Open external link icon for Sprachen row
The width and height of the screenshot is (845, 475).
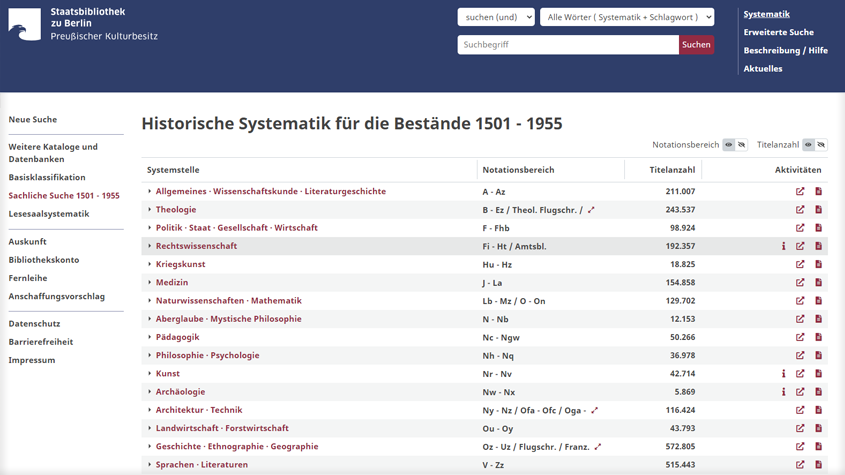tap(800, 465)
